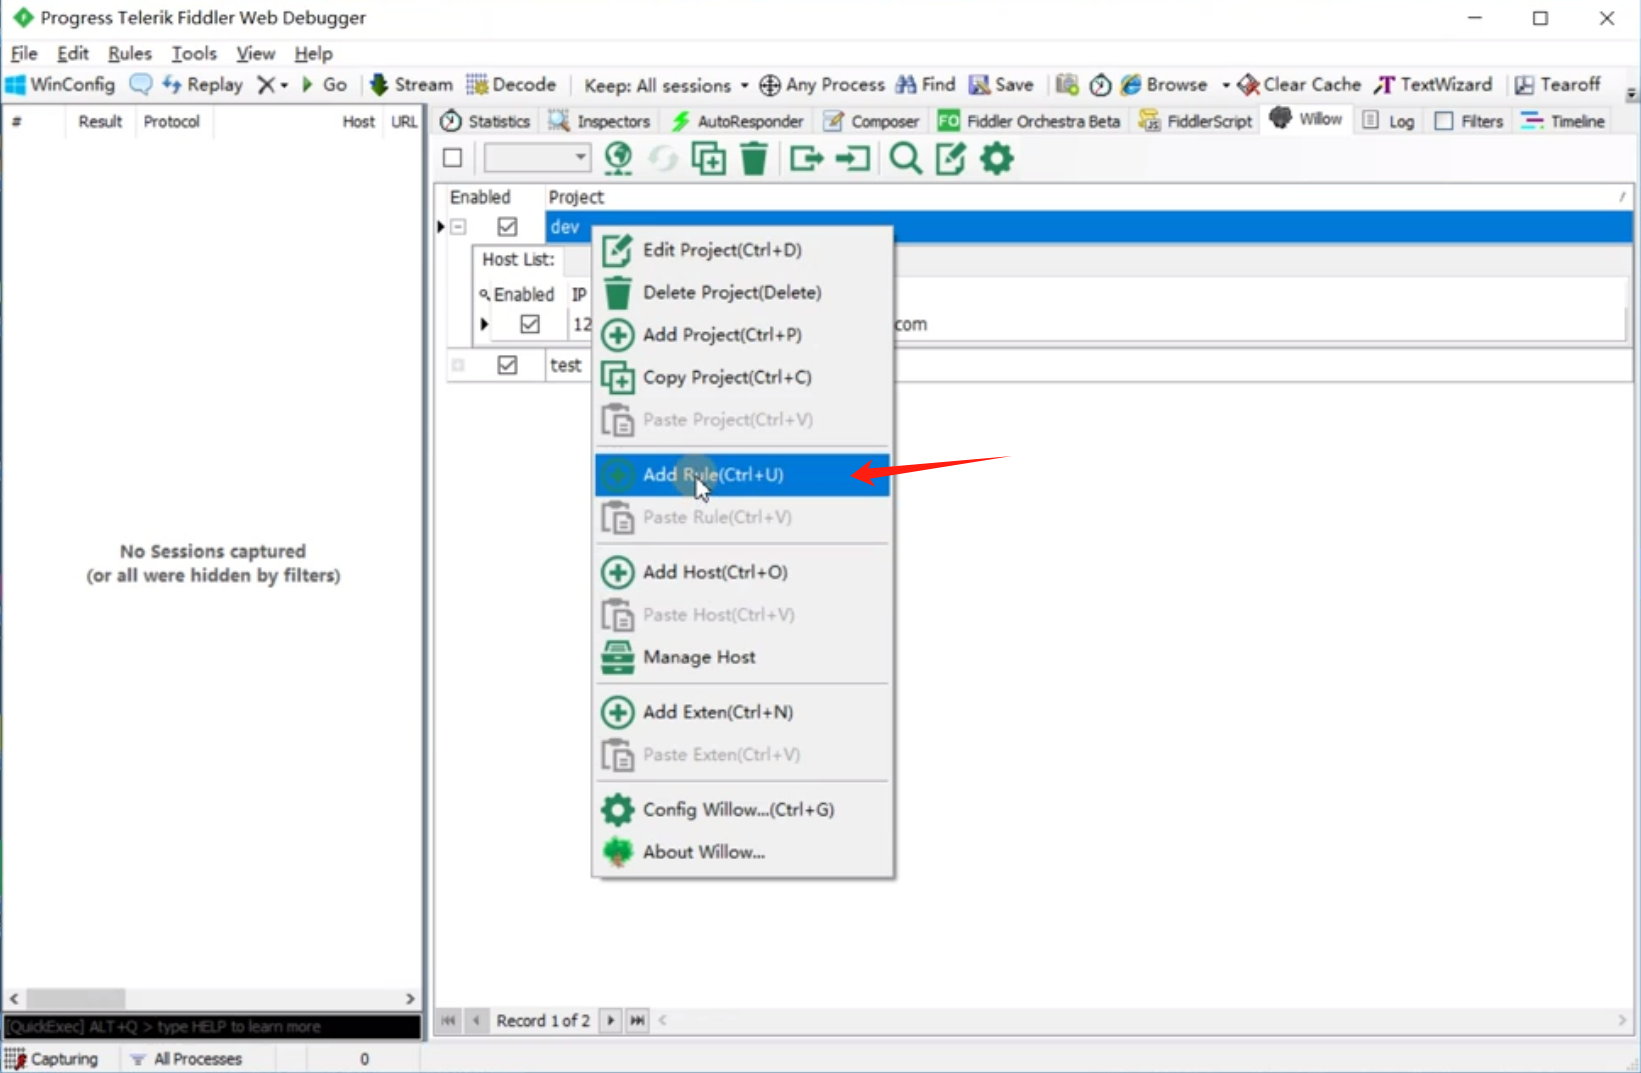This screenshot has width=1641, height=1073.
Task: Select Add Host from context menu
Action: (714, 572)
